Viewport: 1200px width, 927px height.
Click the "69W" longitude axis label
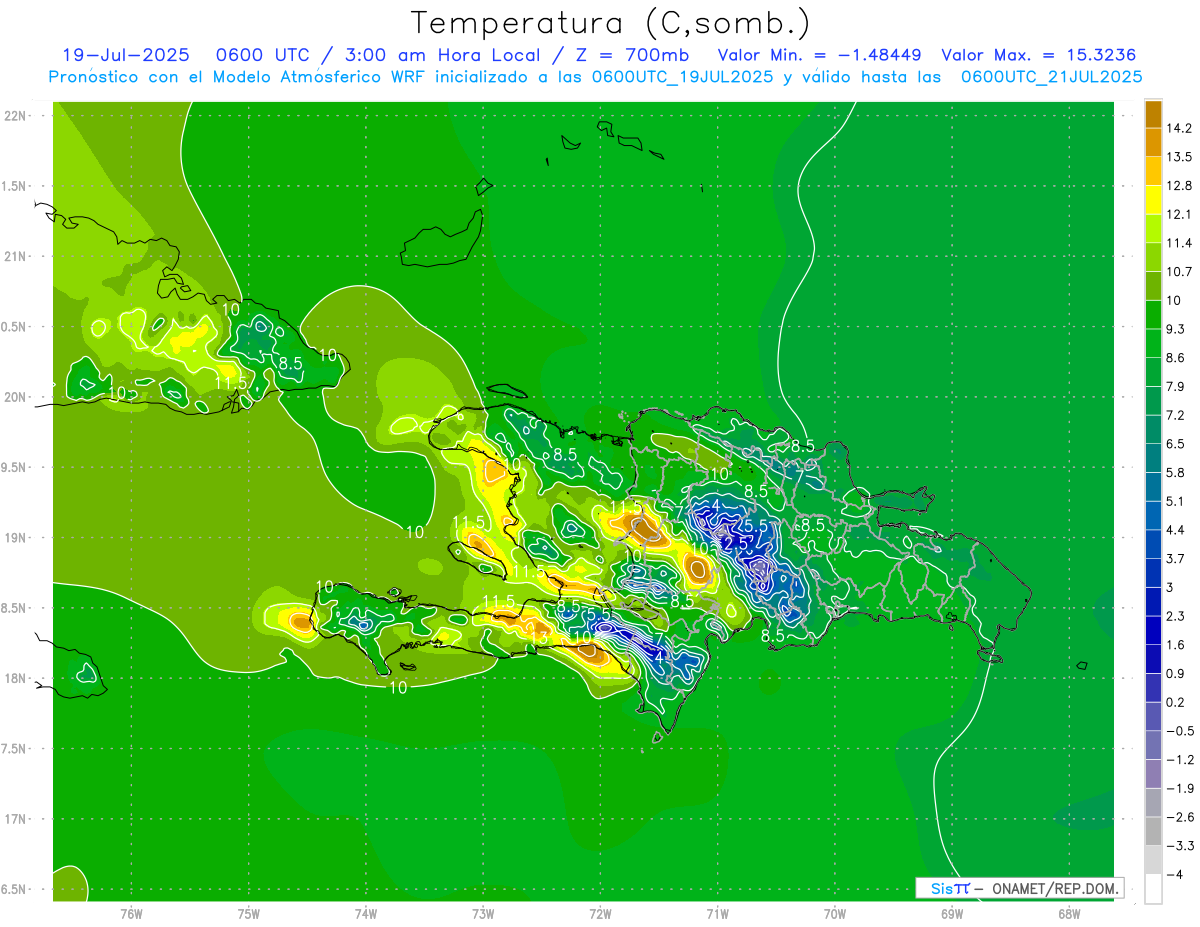click(952, 913)
